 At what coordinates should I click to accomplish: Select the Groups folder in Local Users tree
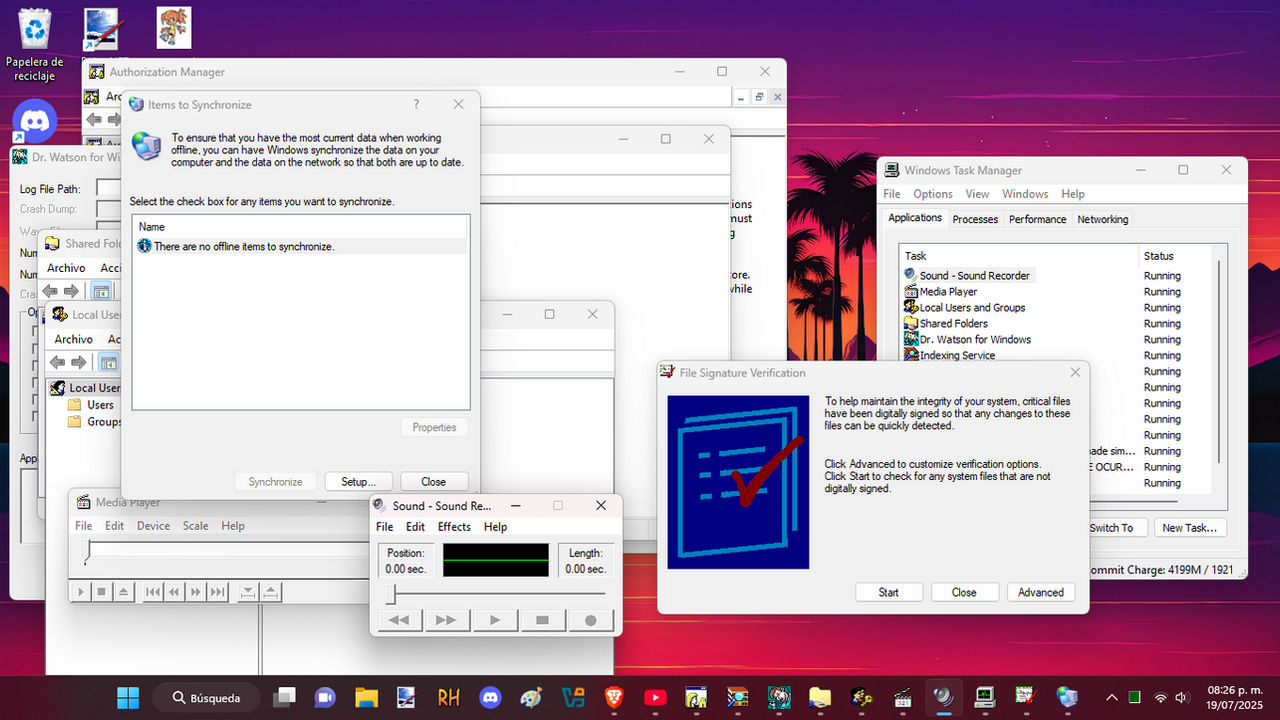95,422
